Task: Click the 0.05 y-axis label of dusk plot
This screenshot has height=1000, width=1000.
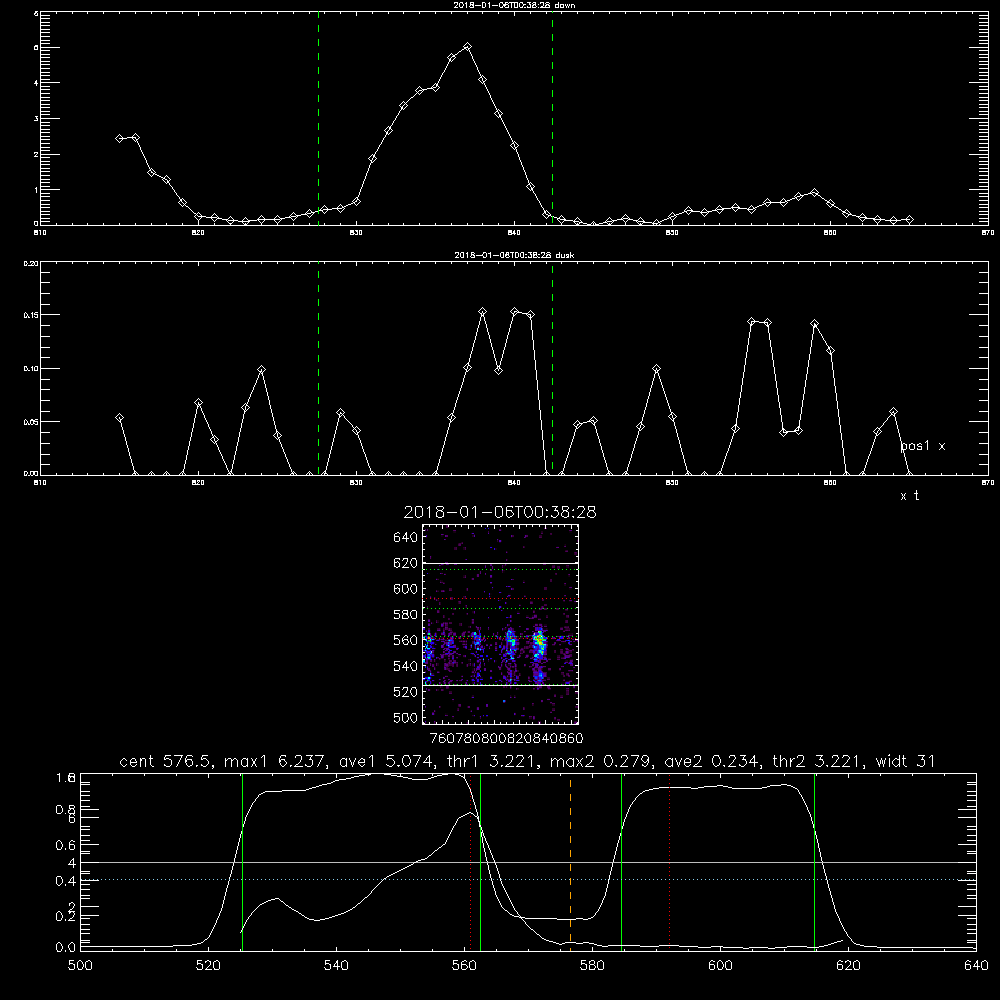Action: pyautogui.click(x=31, y=422)
